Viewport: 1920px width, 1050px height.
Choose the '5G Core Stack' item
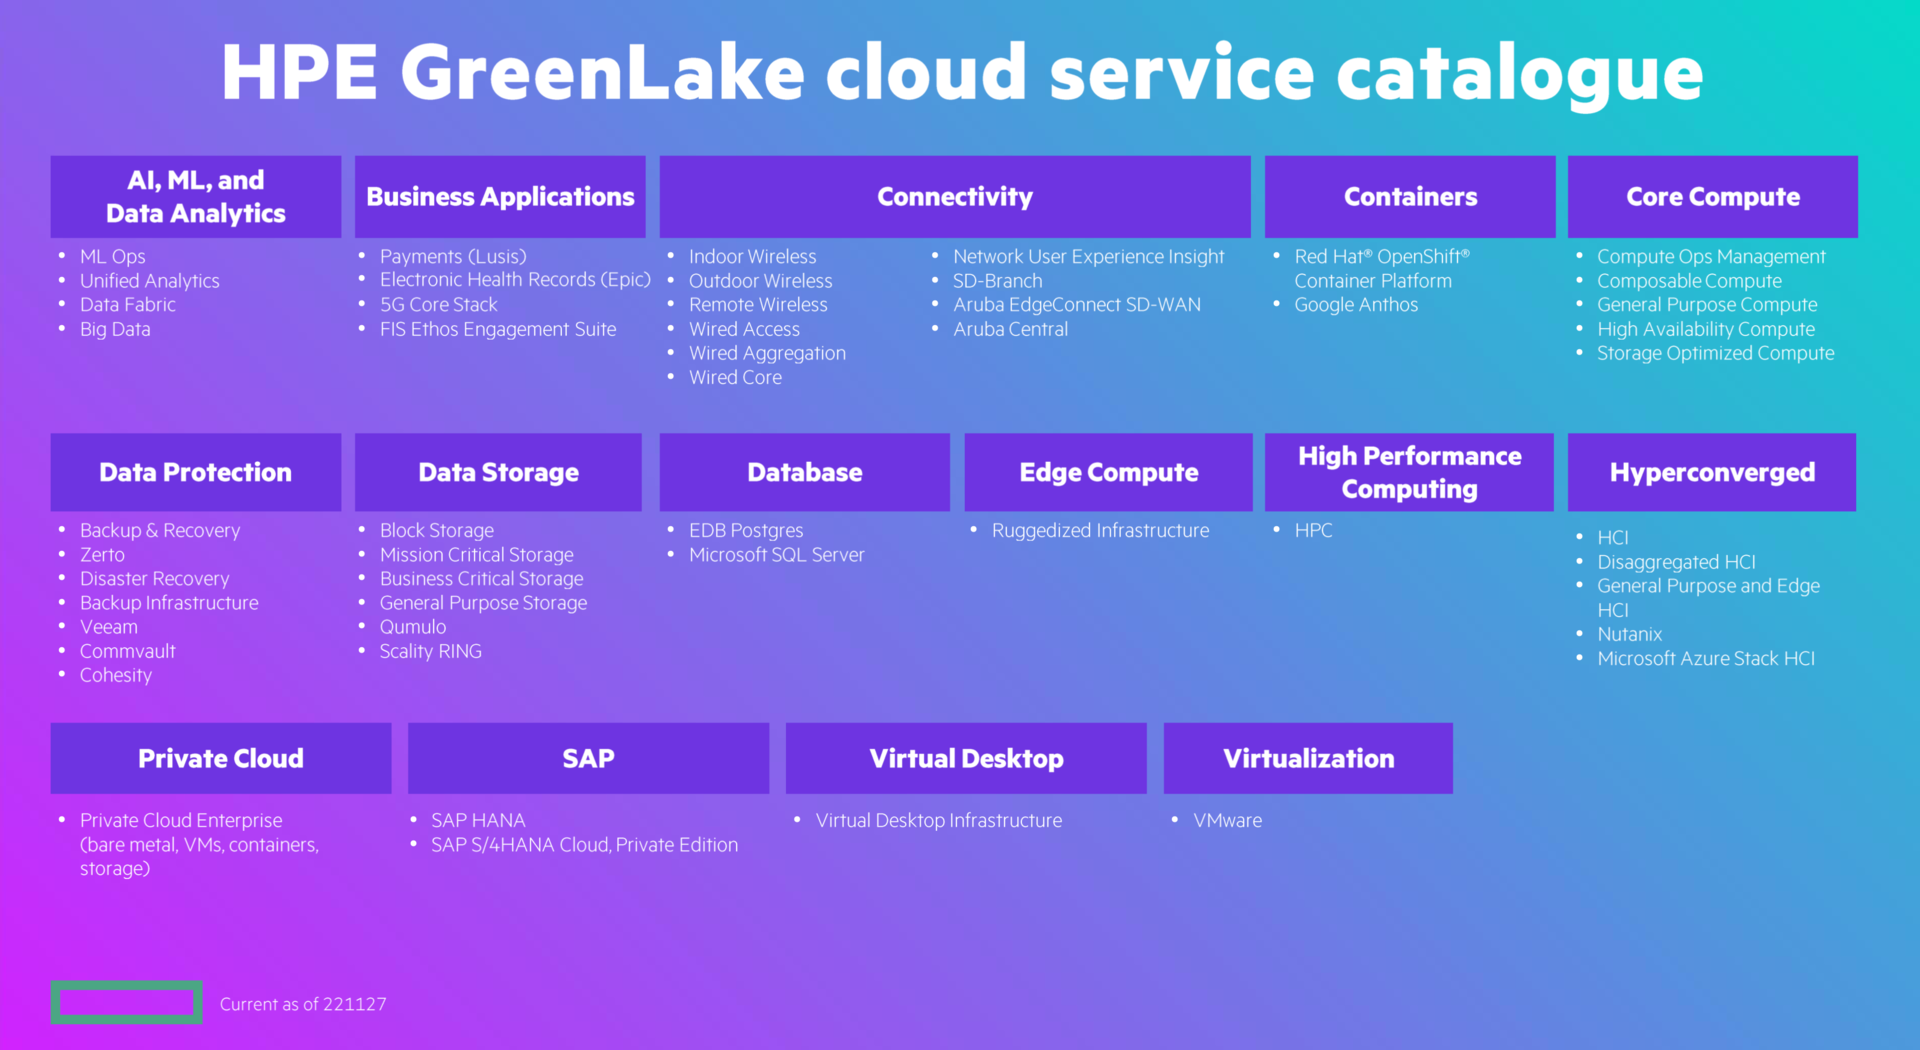pos(439,305)
